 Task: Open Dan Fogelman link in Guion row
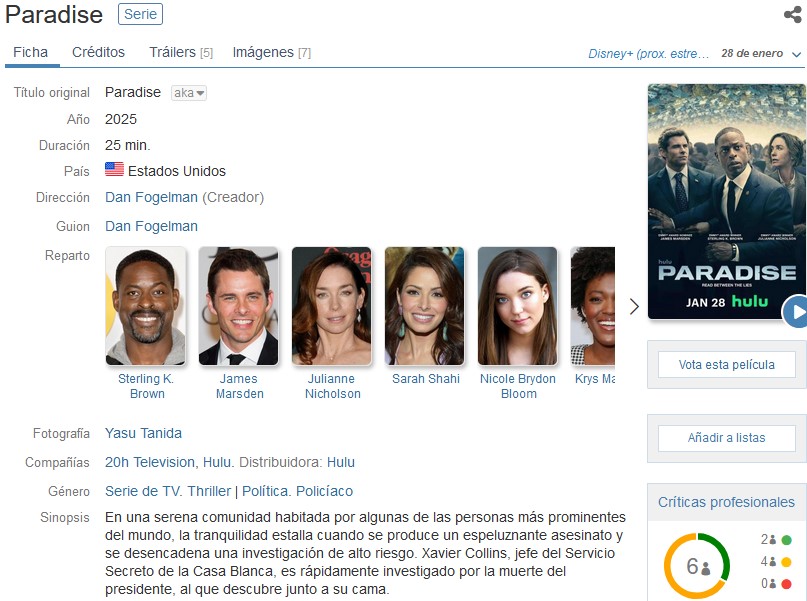(151, 226)
